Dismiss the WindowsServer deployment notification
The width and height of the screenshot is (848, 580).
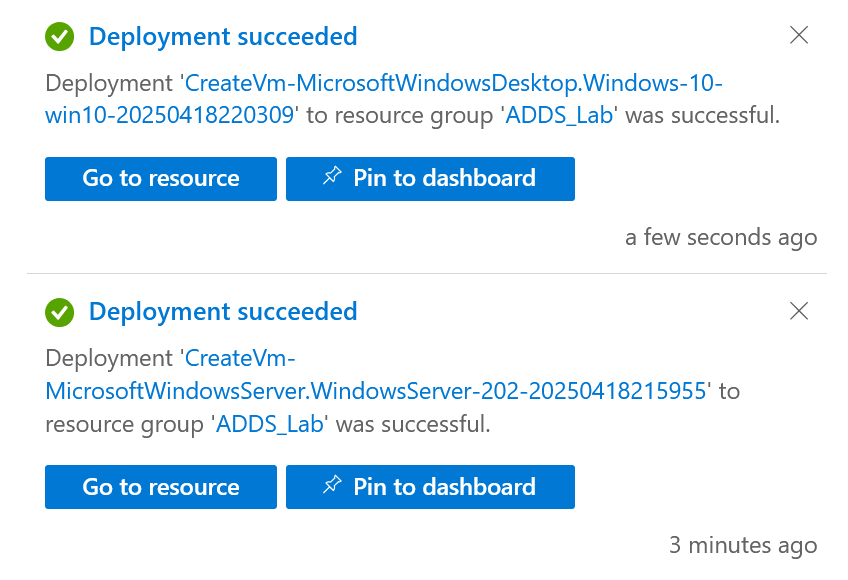tap(799, 311)
